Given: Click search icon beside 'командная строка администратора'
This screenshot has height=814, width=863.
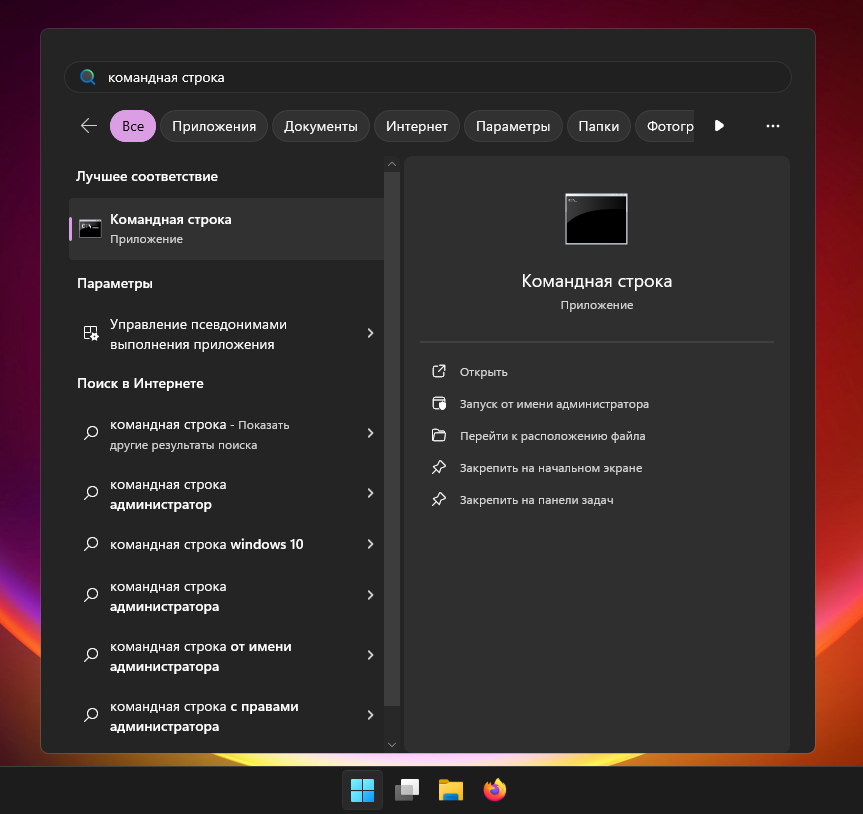Looking at the screenshot, I should [91, 595].
